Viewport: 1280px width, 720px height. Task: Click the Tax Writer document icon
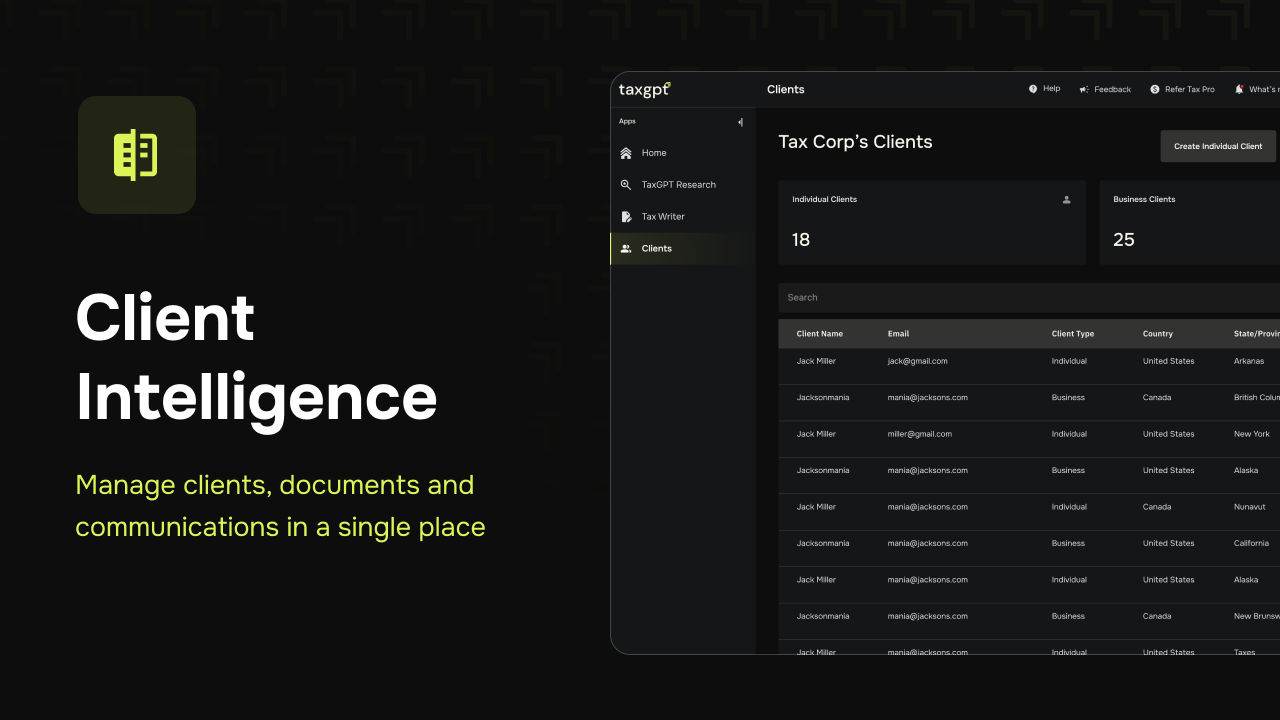click(x=626, y=217)
